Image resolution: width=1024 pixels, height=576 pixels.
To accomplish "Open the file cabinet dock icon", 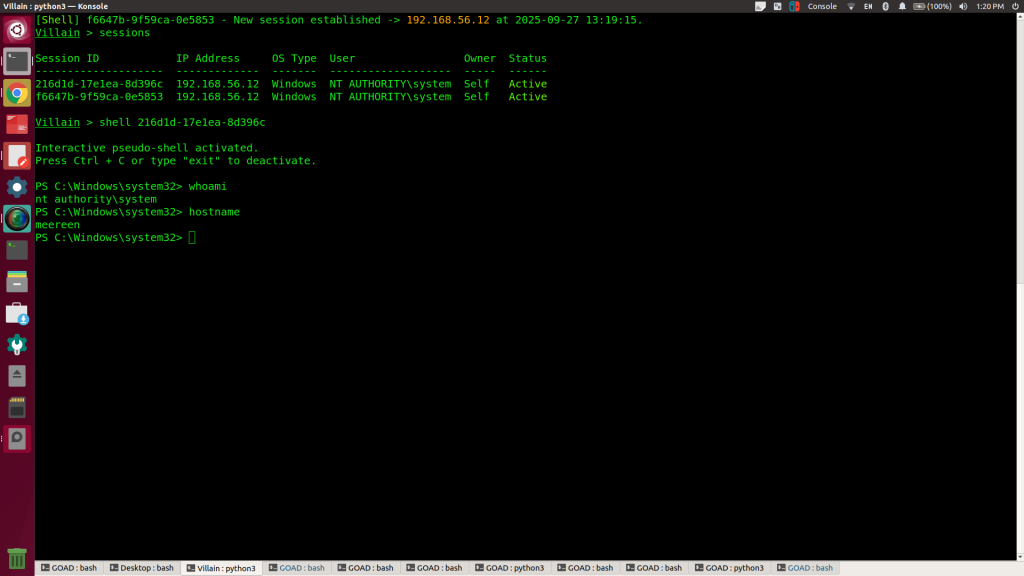I will (x=17, y=281).
